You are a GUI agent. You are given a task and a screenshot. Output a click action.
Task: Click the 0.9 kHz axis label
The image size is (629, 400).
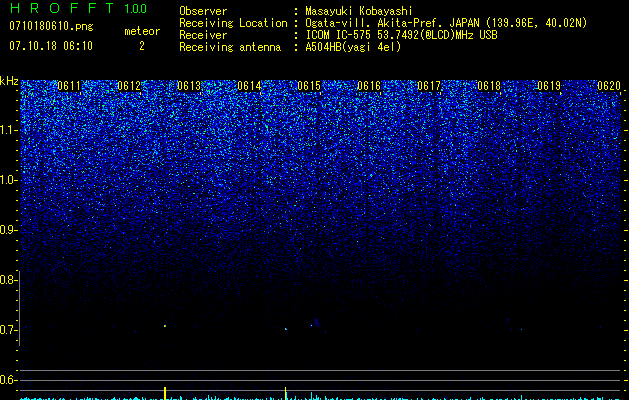pyautogui.click(x=8, y=230)
